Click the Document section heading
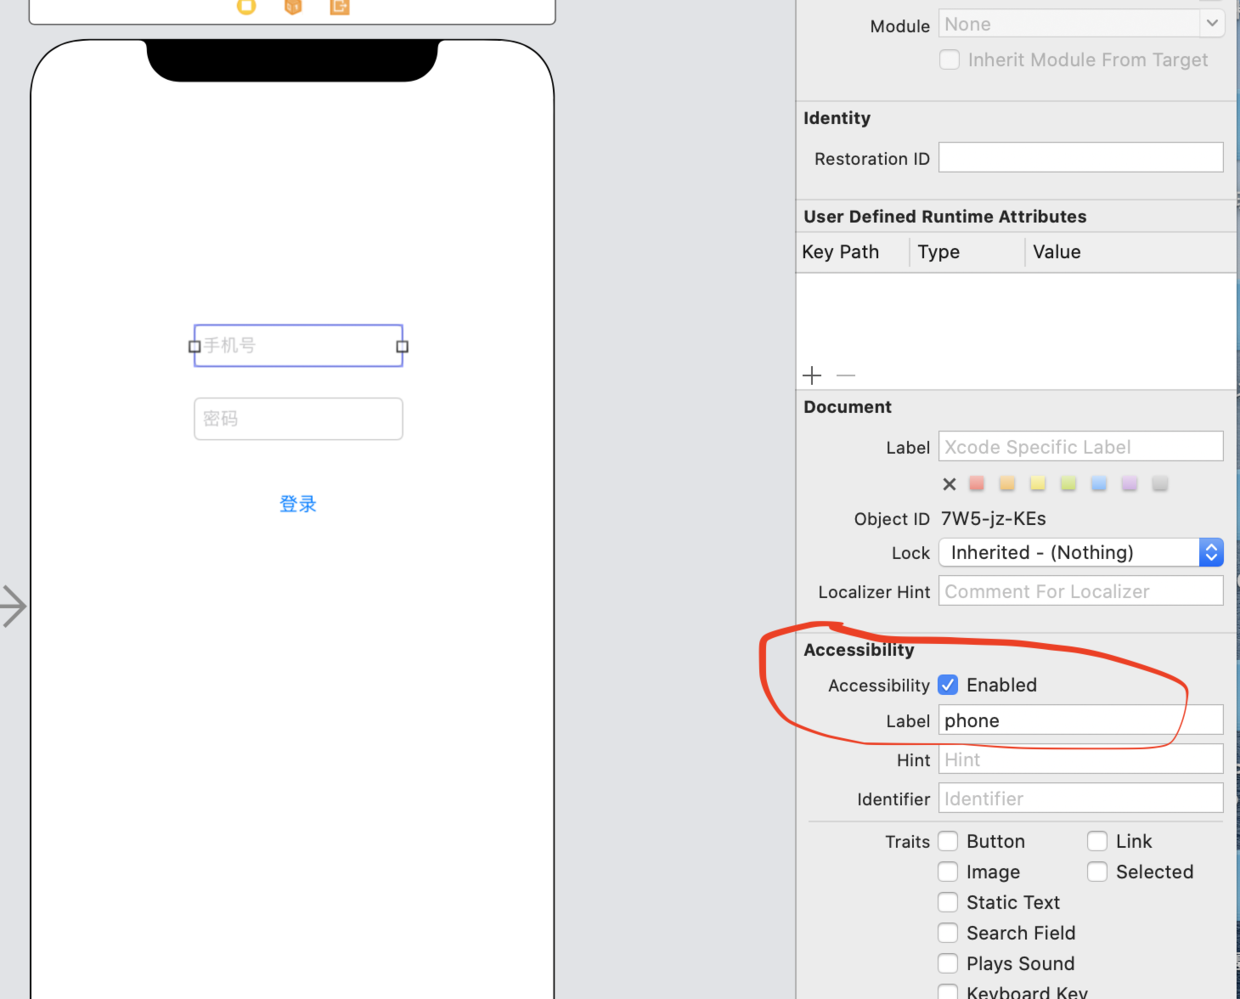Viewport: 1240px width, 999px height. [847, 407]
